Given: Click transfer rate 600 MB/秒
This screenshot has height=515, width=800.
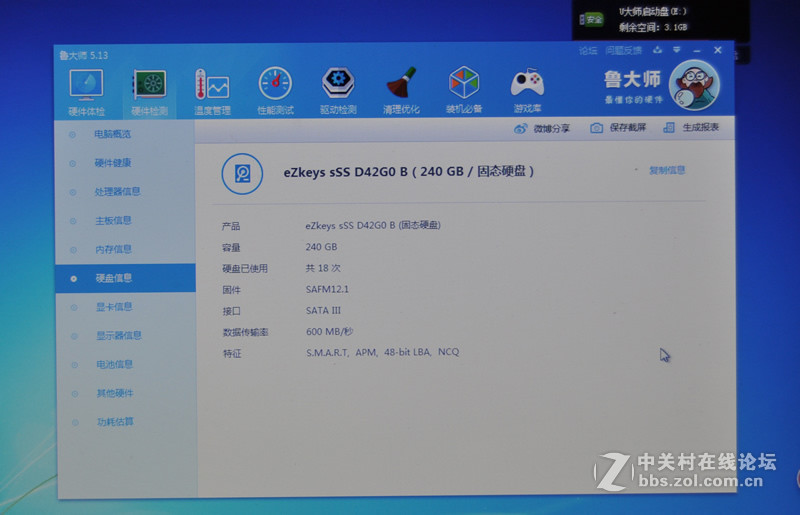Looking at the screenshot, I should pyautogui.click(x=330, y=332).
